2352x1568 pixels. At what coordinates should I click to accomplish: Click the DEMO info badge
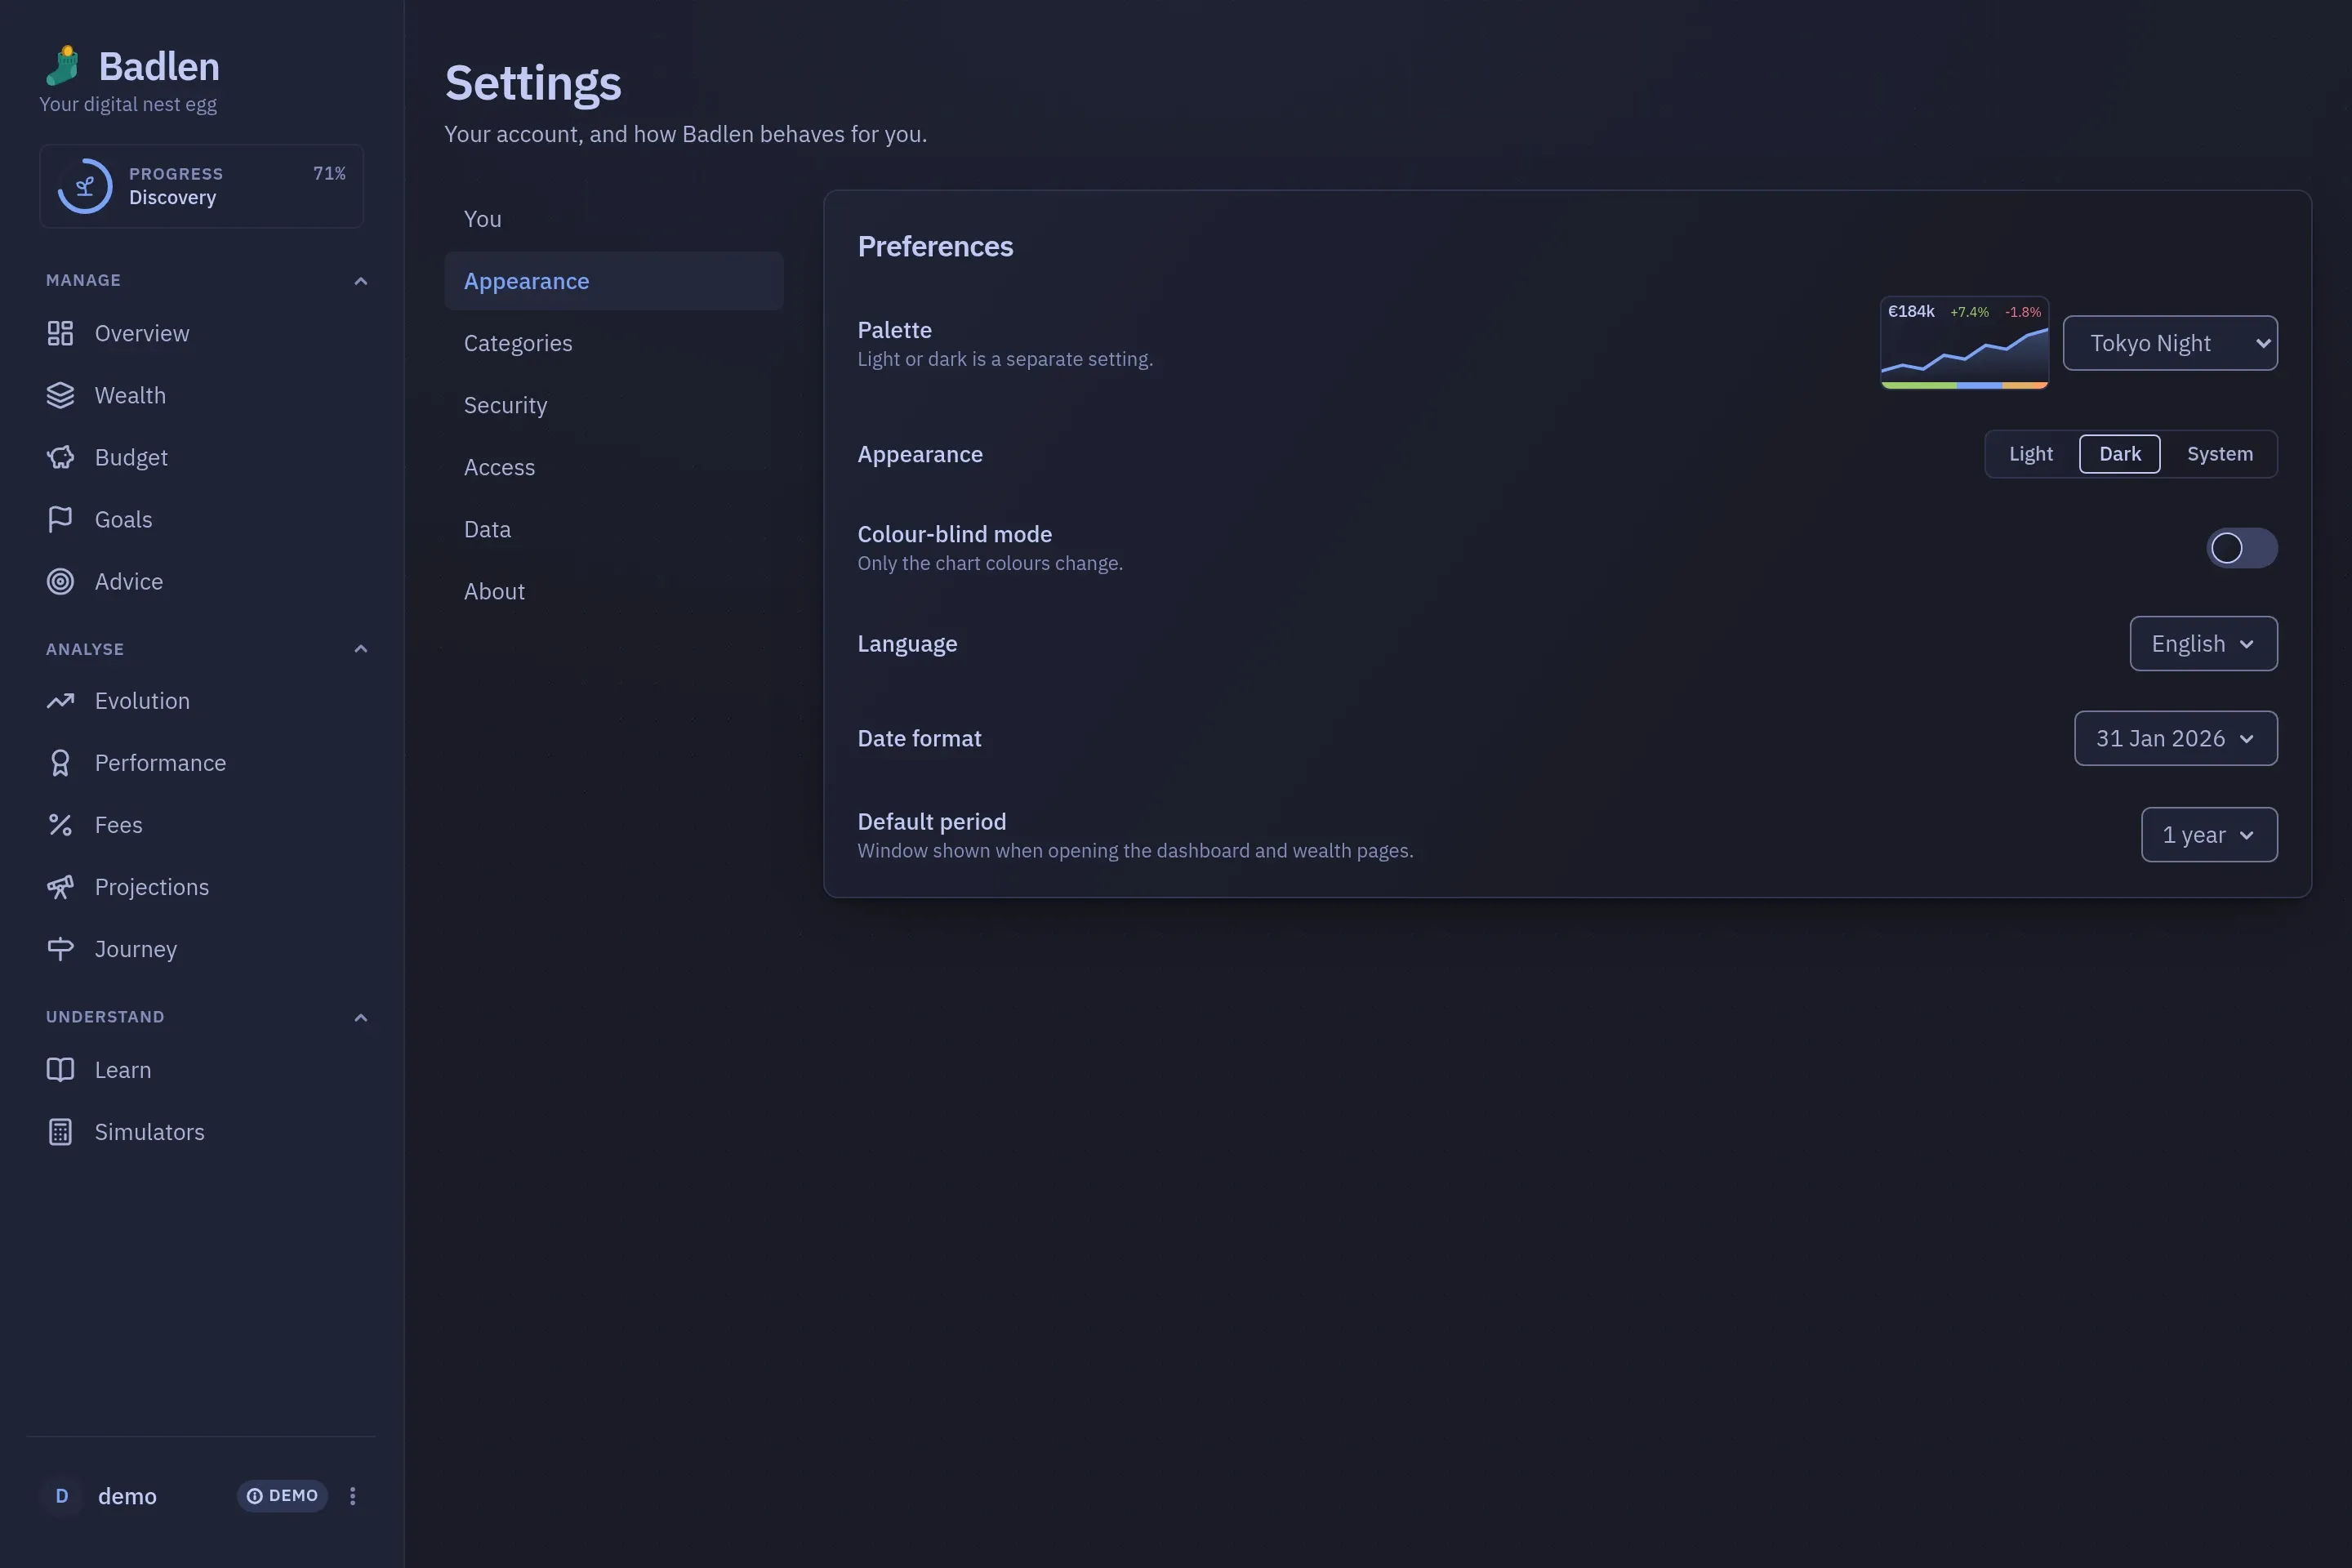(x=282, y=1496)
